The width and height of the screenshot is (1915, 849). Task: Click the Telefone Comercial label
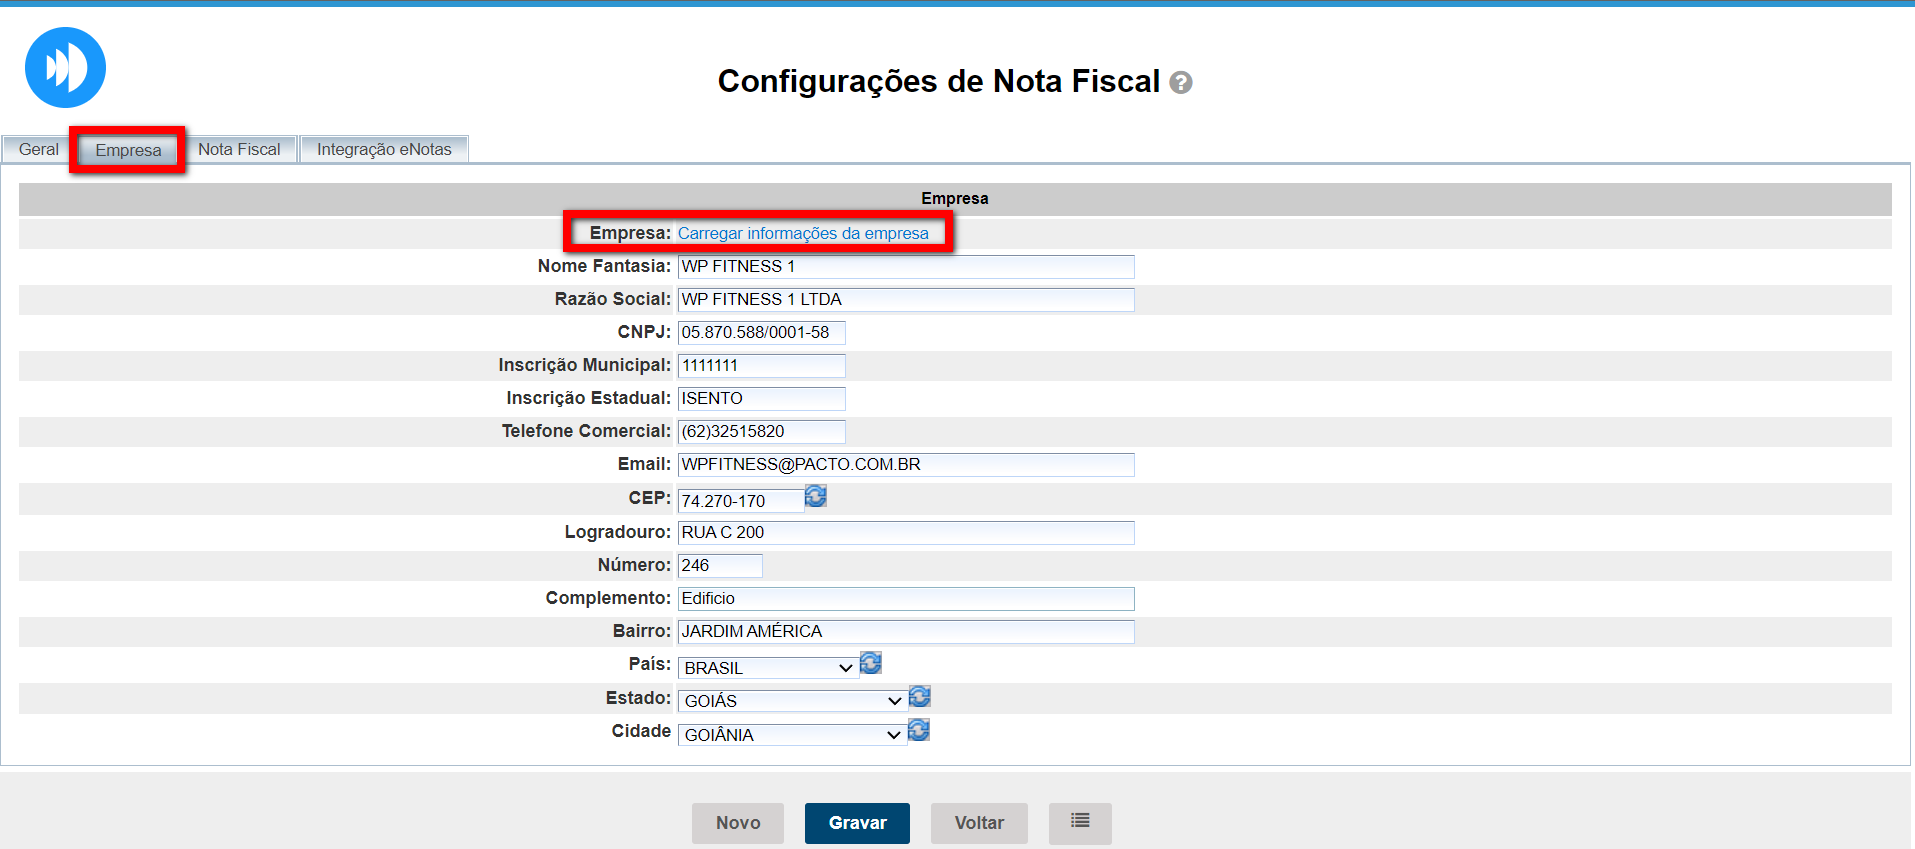point(587,431)
